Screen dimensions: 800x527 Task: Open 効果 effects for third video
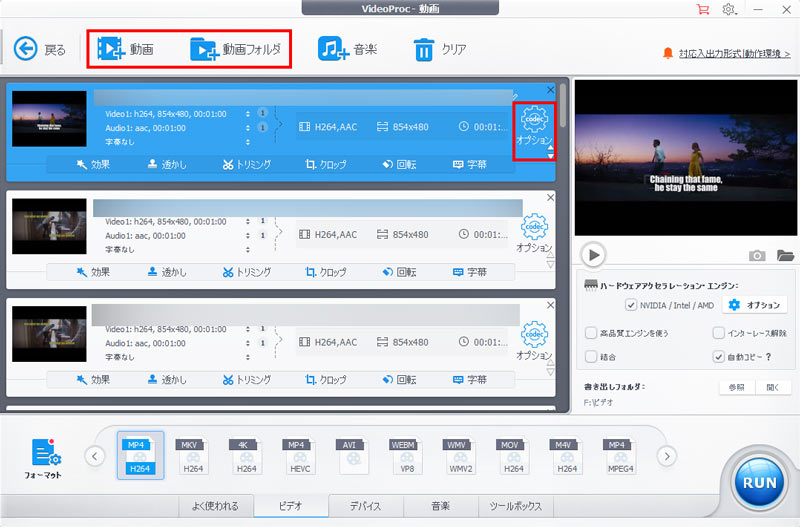pyautogui.click(x=93, y=380)
